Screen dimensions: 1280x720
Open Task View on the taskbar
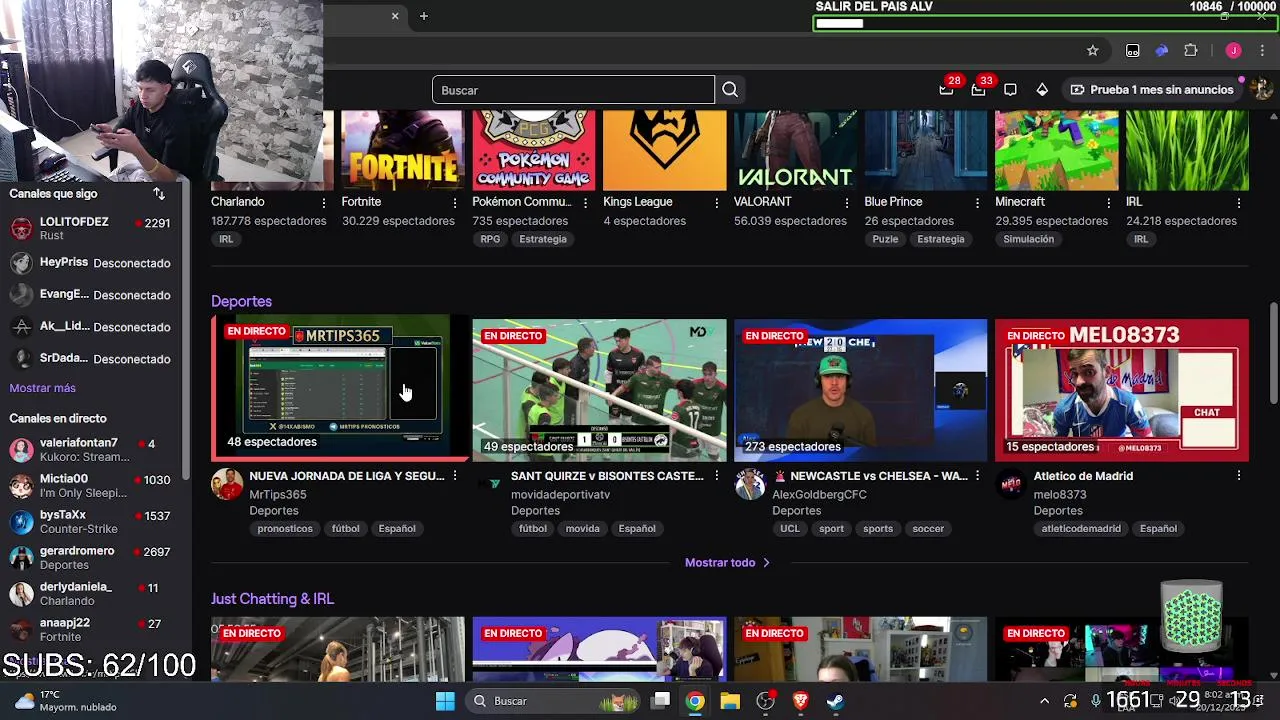661,701
